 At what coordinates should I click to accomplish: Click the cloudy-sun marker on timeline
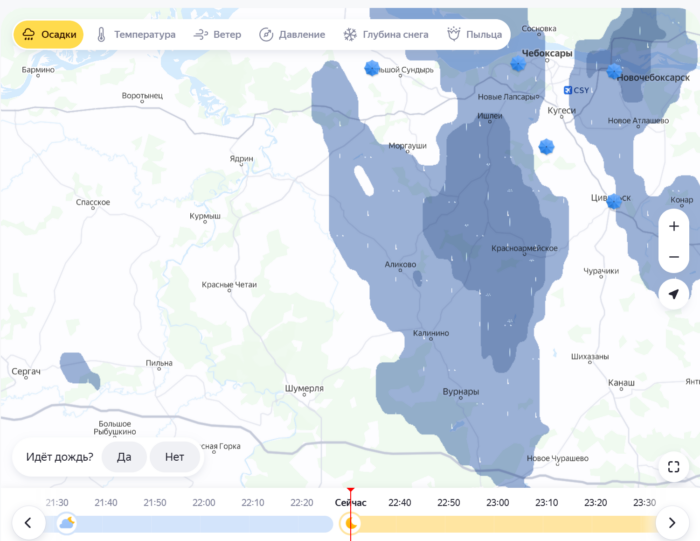point(67,523)
